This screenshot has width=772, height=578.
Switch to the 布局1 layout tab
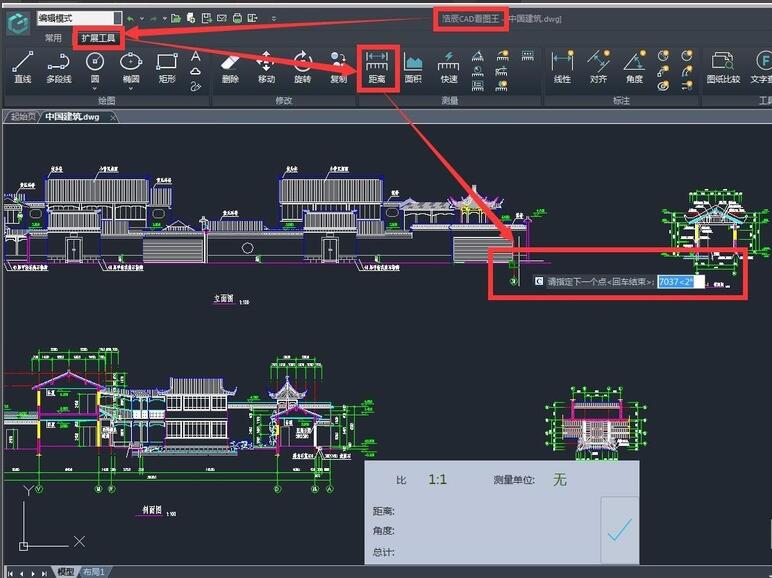94,572
